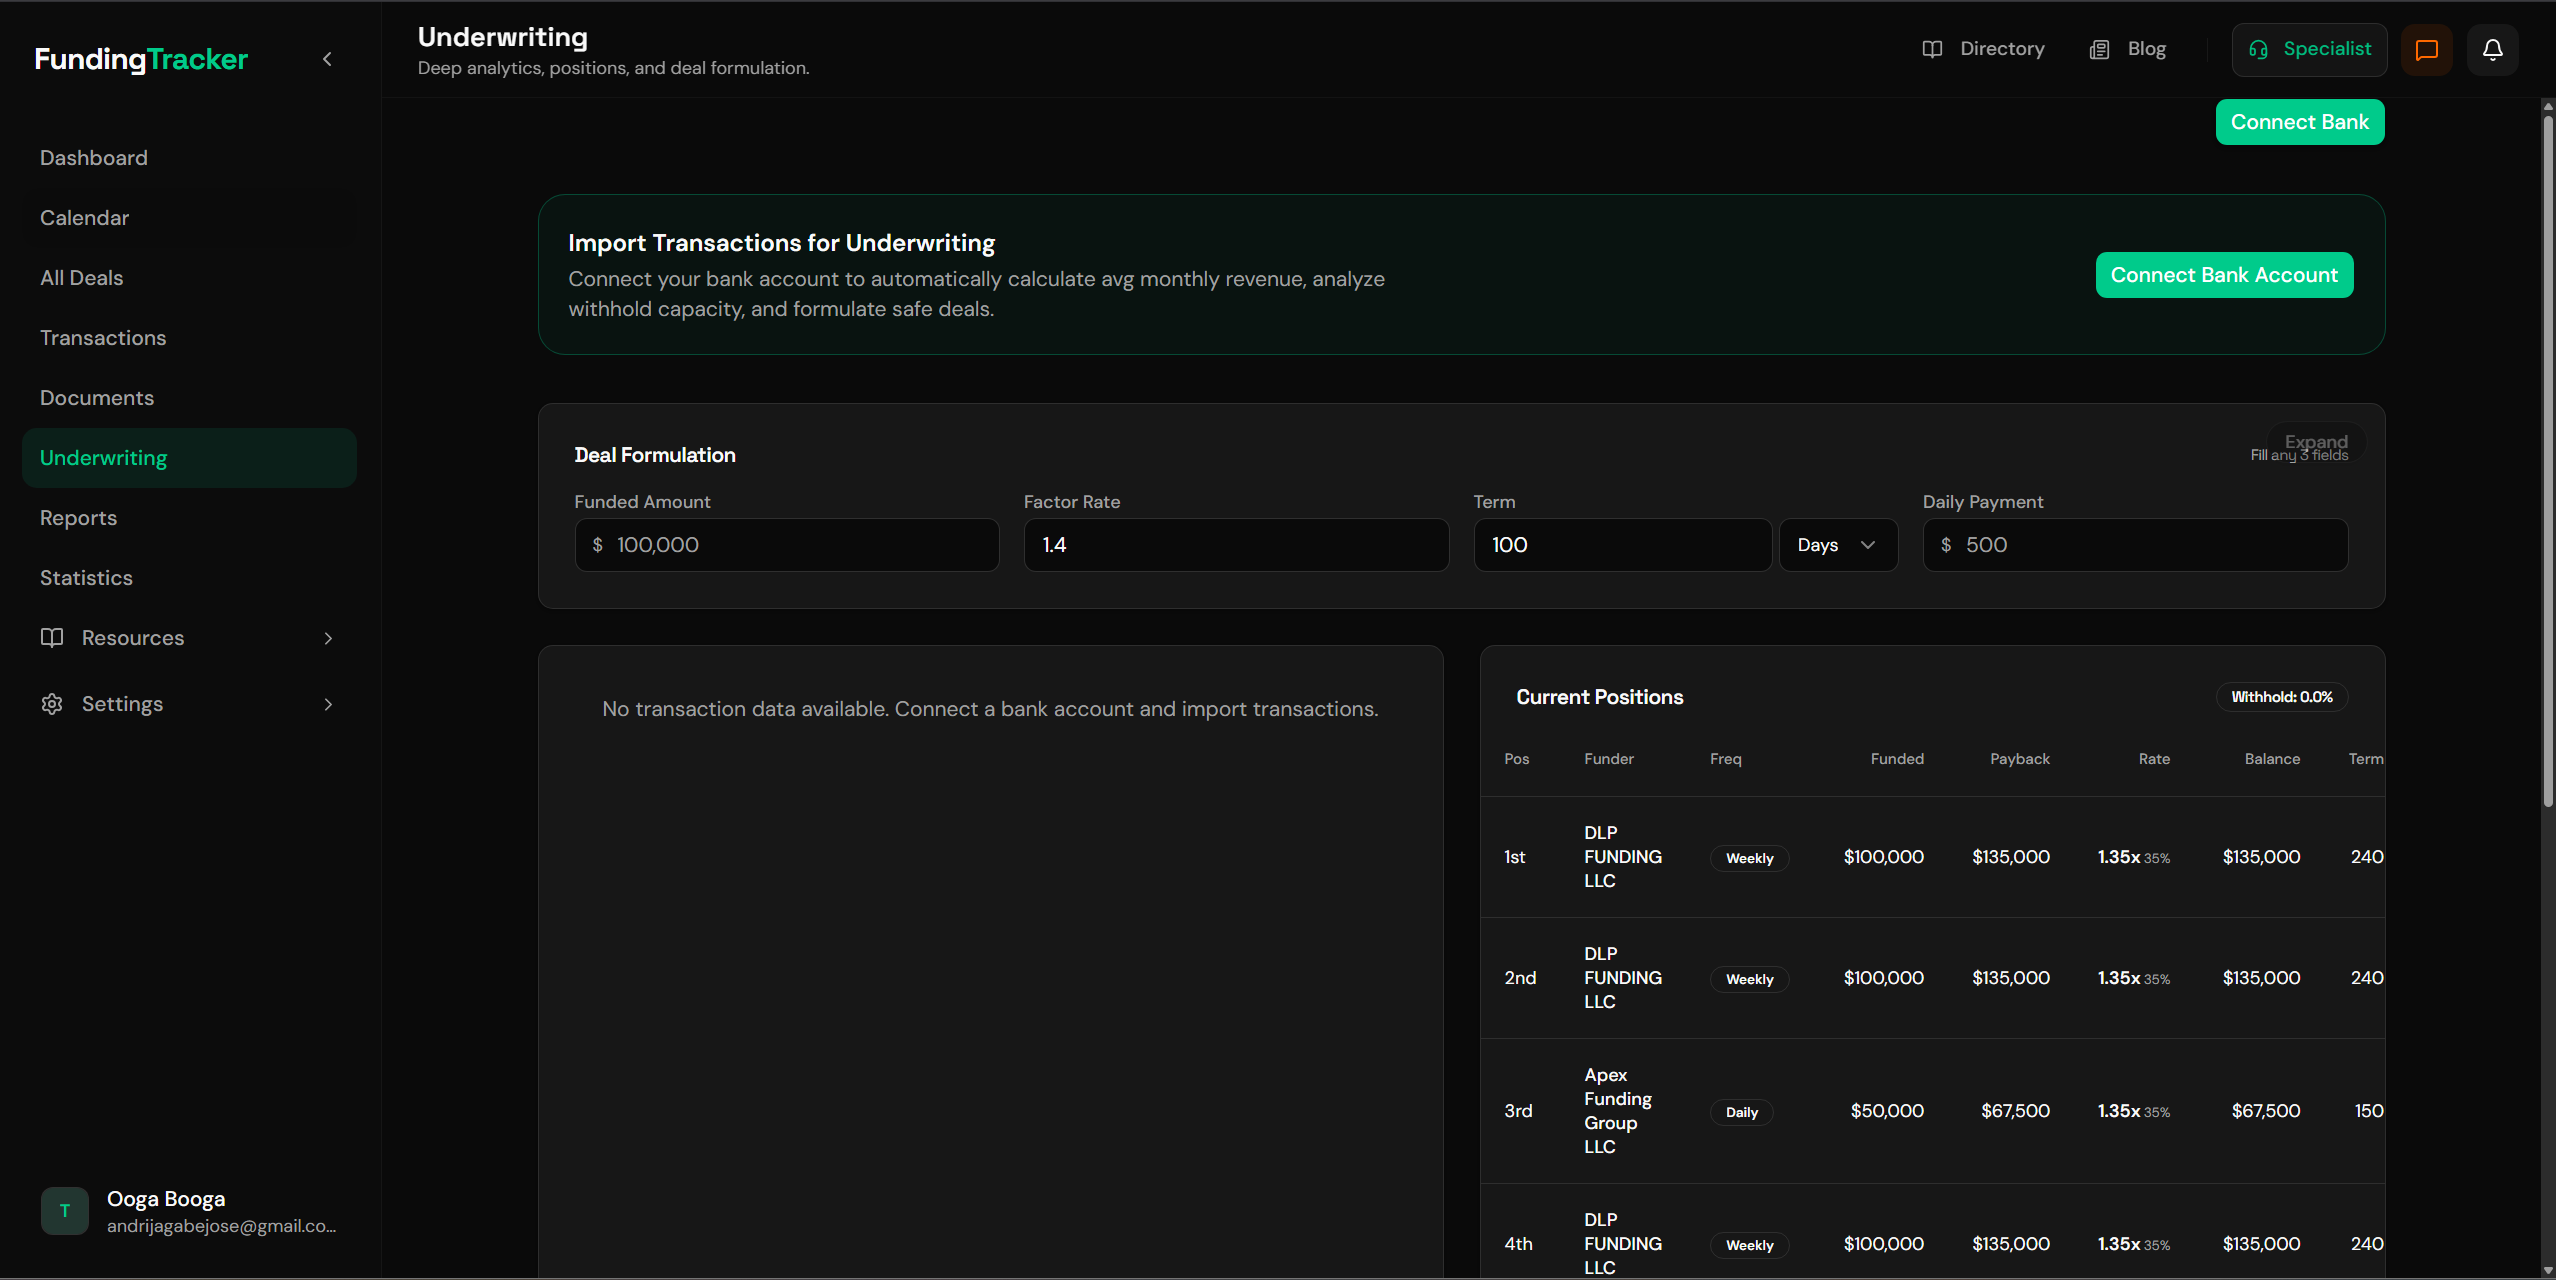Click the Blog newspaper icon
Screen dimensions: 2556x1280
2099,49
